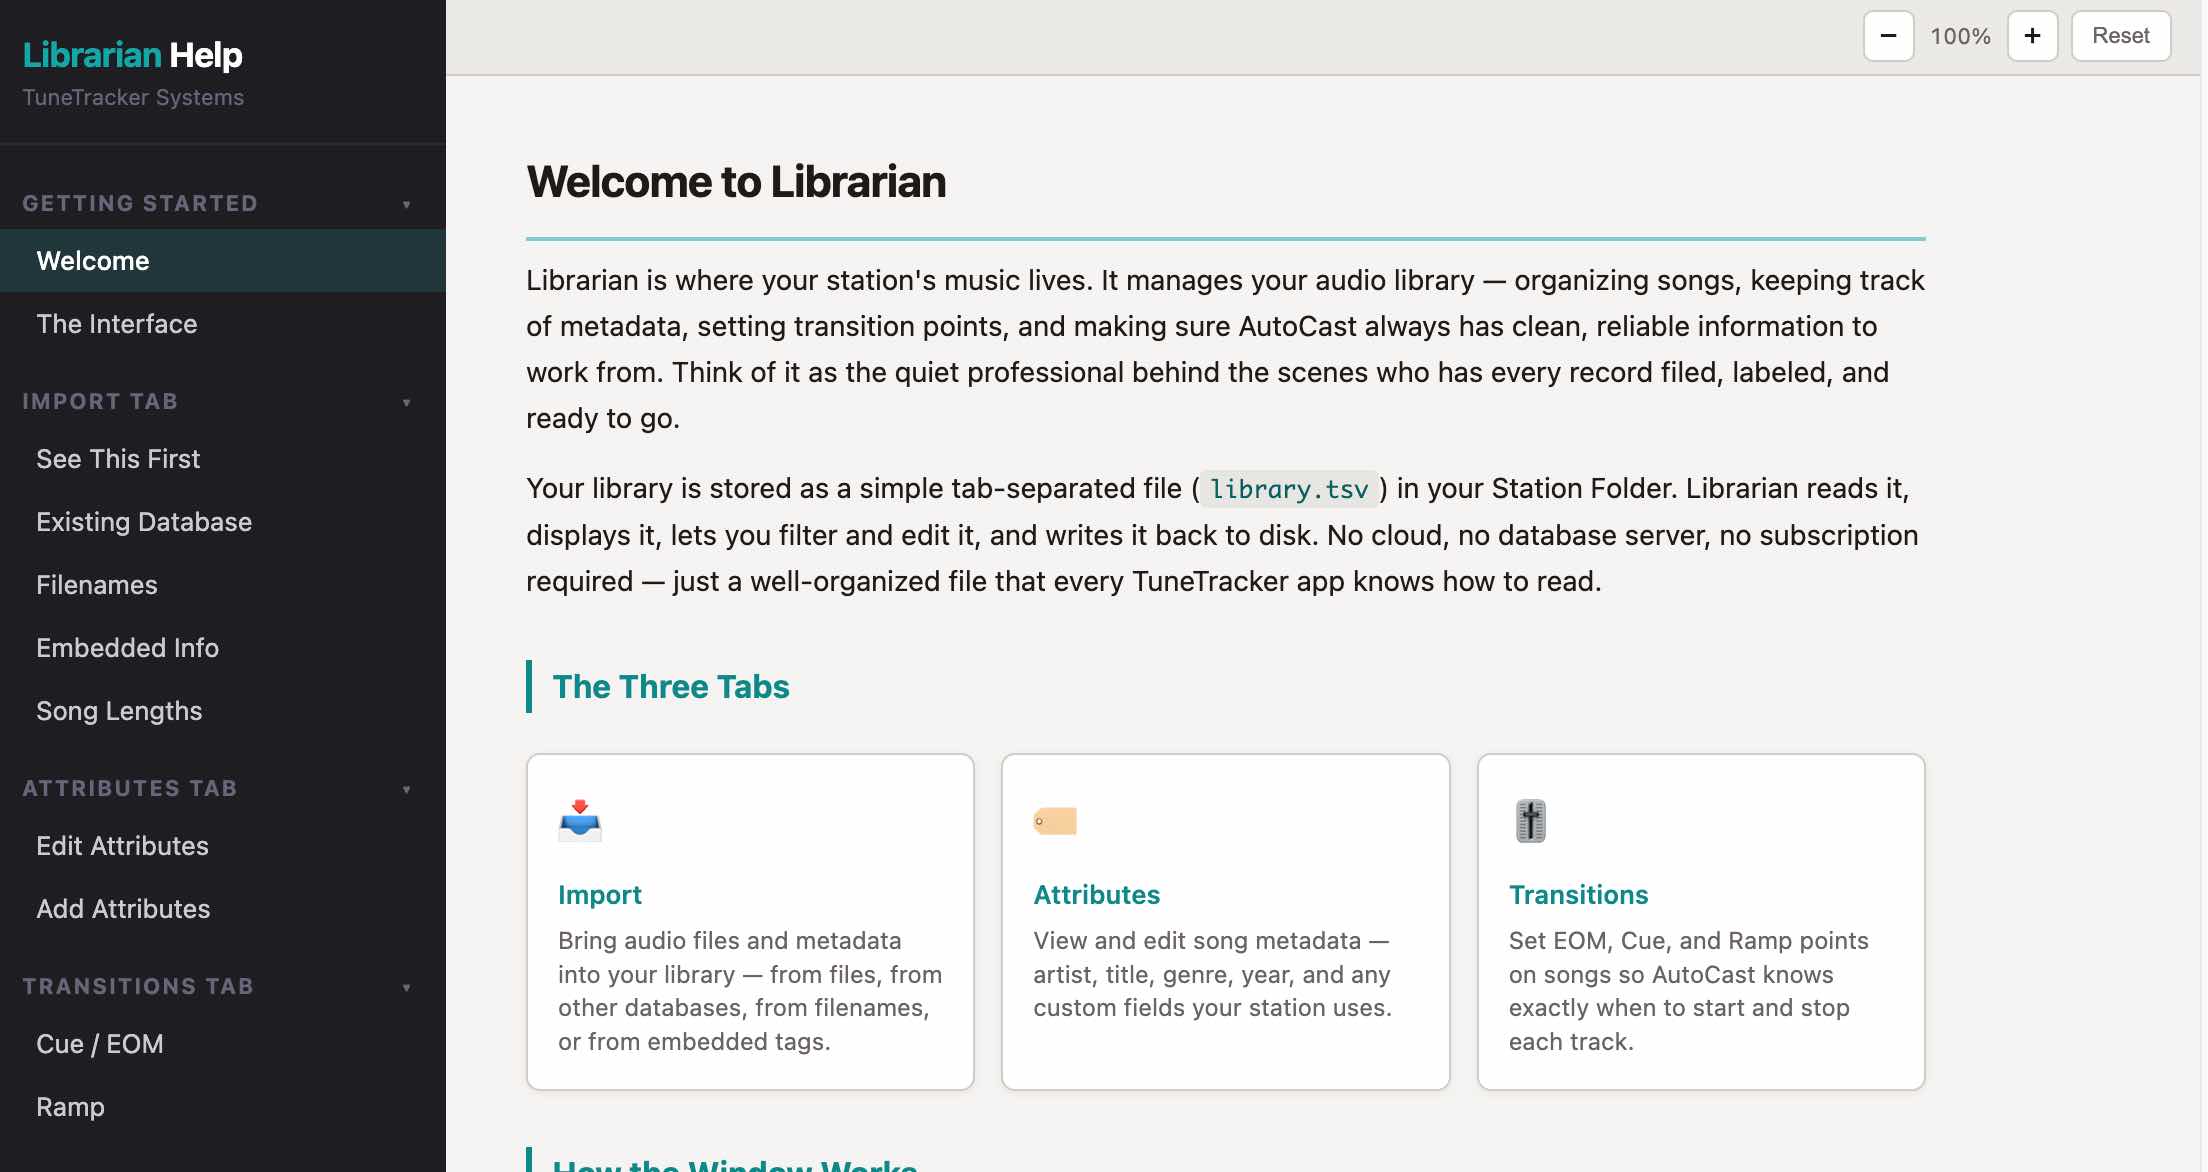Click the tag icon on the Attributes card
Image resolution: width=2208 pixels, height=1172 pixels.
tap(1055, 820)
